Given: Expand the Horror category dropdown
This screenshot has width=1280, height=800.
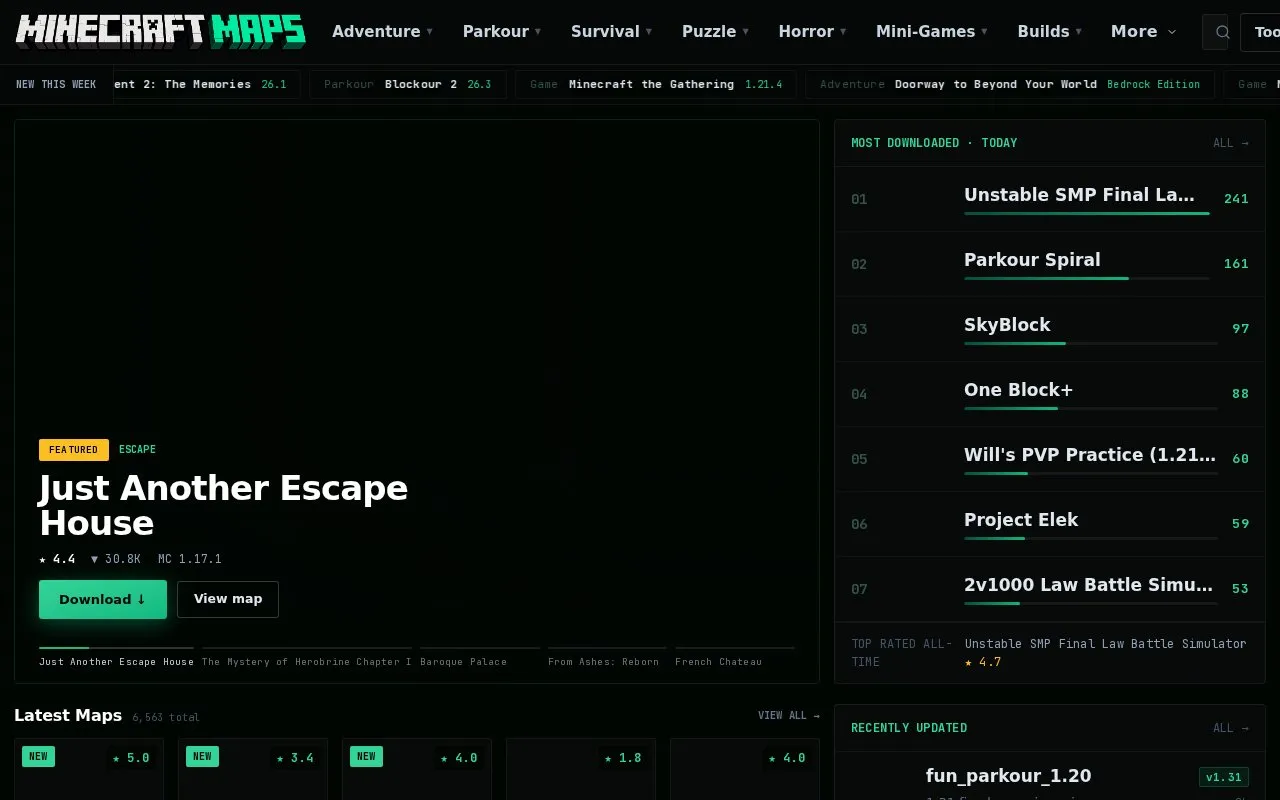Looking at the screenshot, I should (x=812, y=31).
